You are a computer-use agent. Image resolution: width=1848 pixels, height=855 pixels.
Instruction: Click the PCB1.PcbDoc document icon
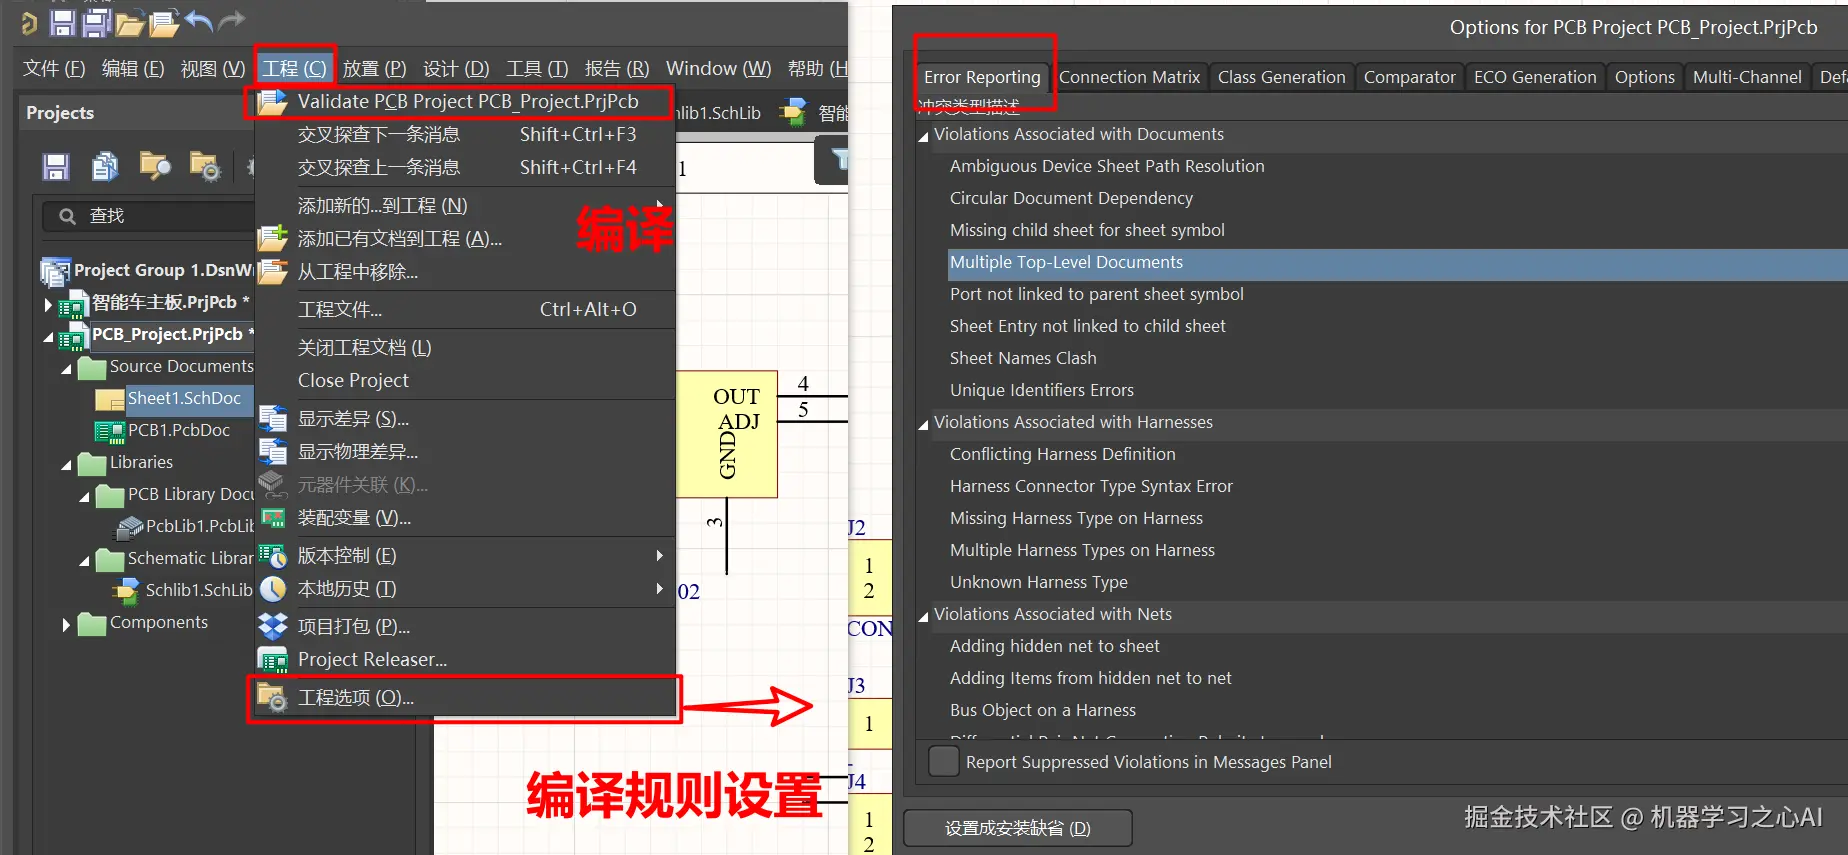click(x=109, y=431)
